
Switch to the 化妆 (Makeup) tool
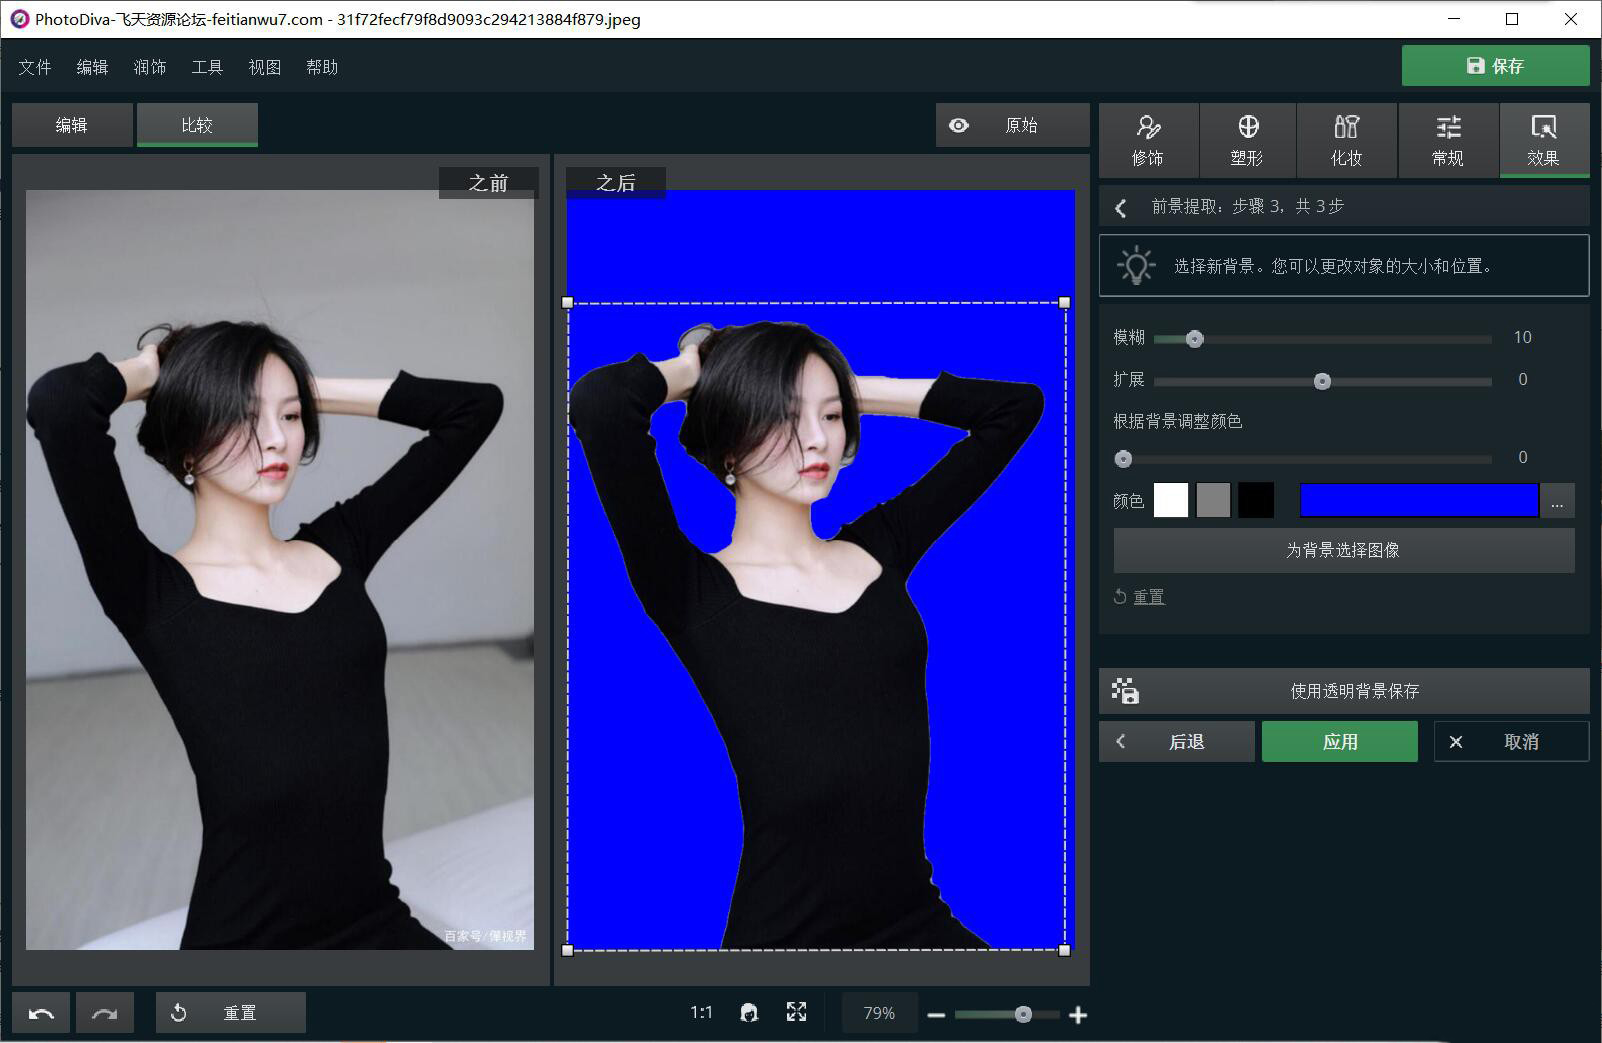pos(1345,140)
